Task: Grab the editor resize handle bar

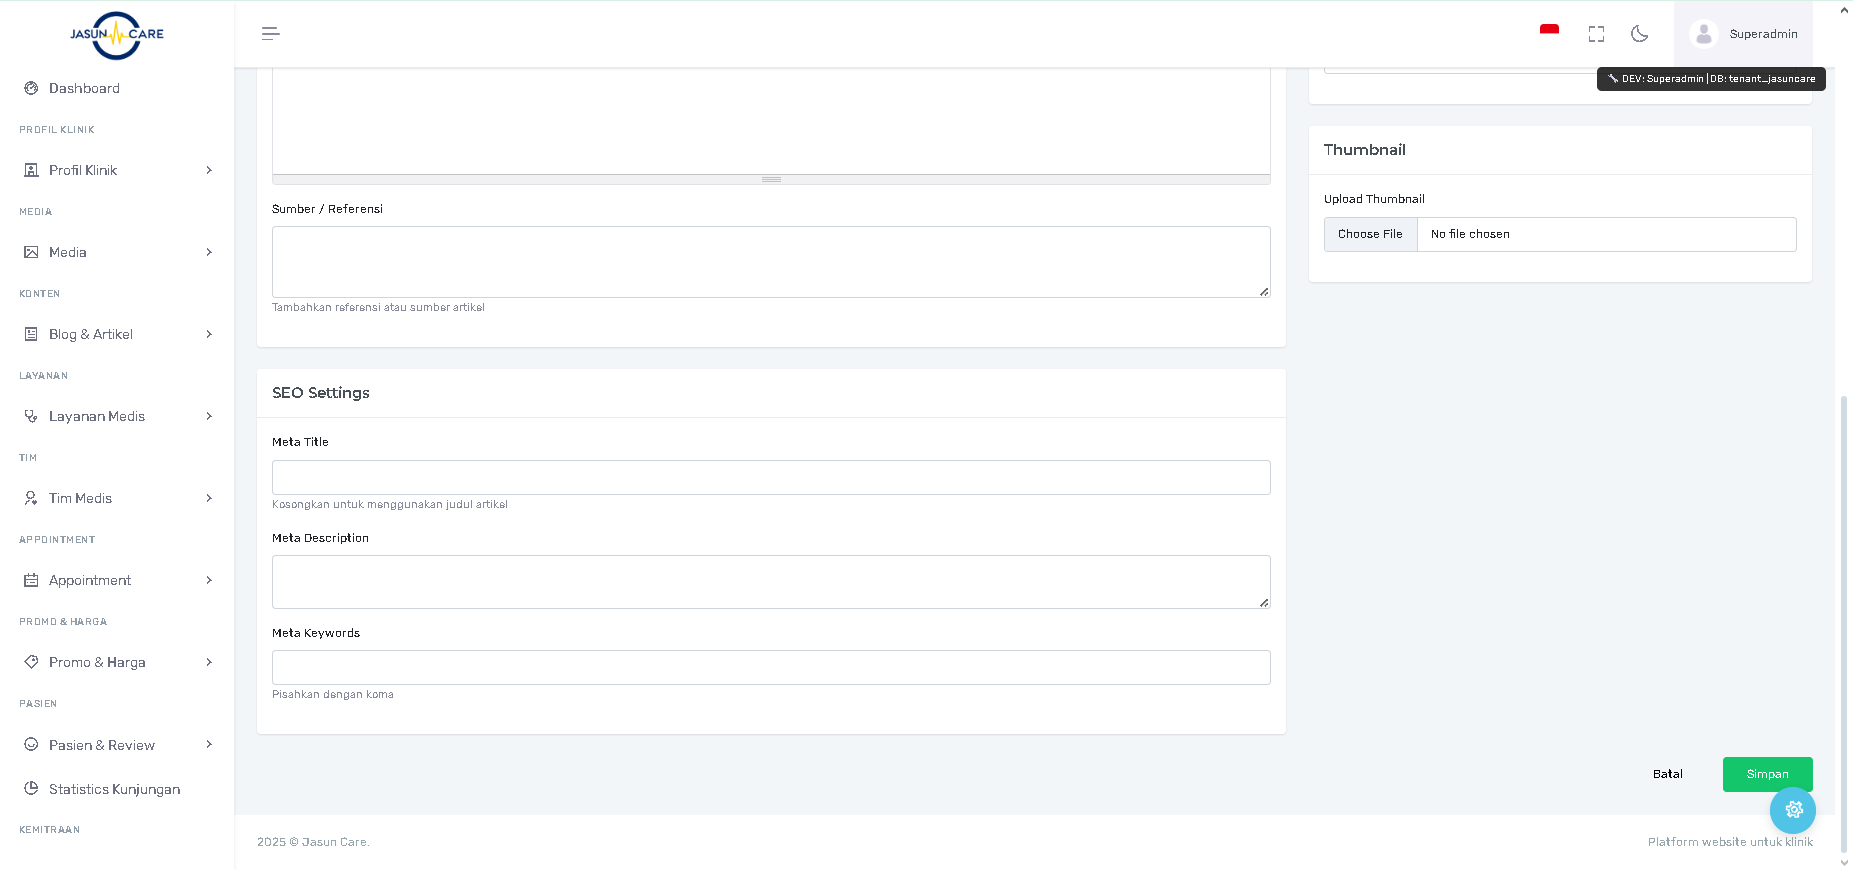Action: (x=771, y=180)
